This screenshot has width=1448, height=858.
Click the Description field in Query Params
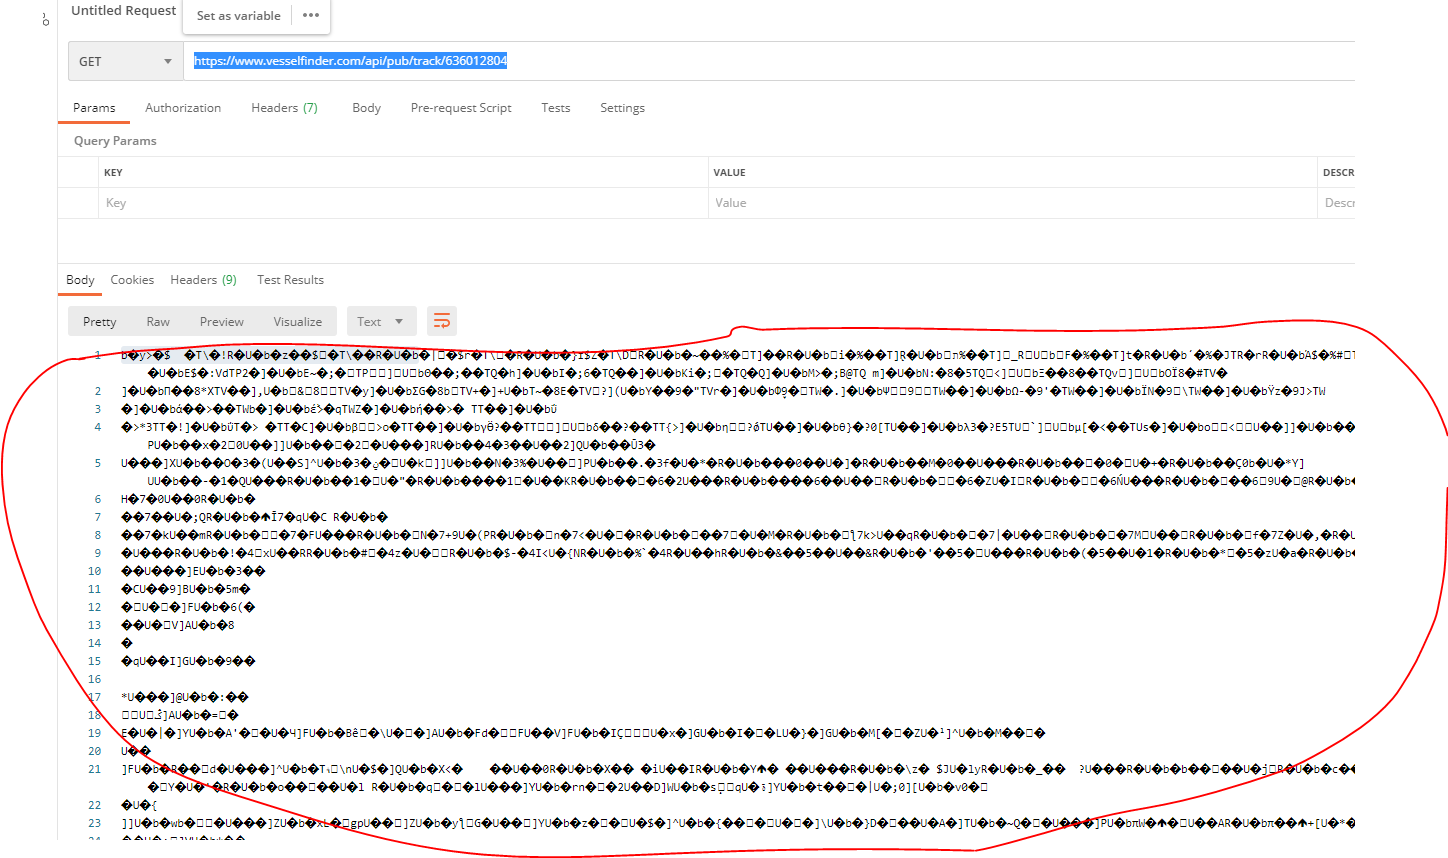1337,203
